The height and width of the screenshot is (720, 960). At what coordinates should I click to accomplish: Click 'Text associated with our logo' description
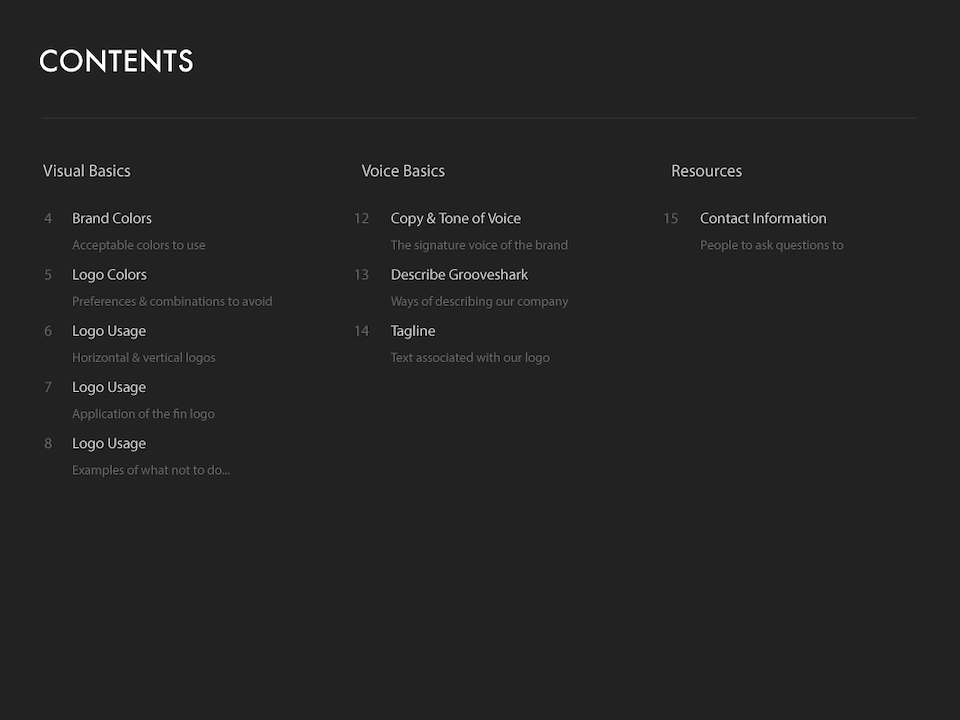point(470,358)
